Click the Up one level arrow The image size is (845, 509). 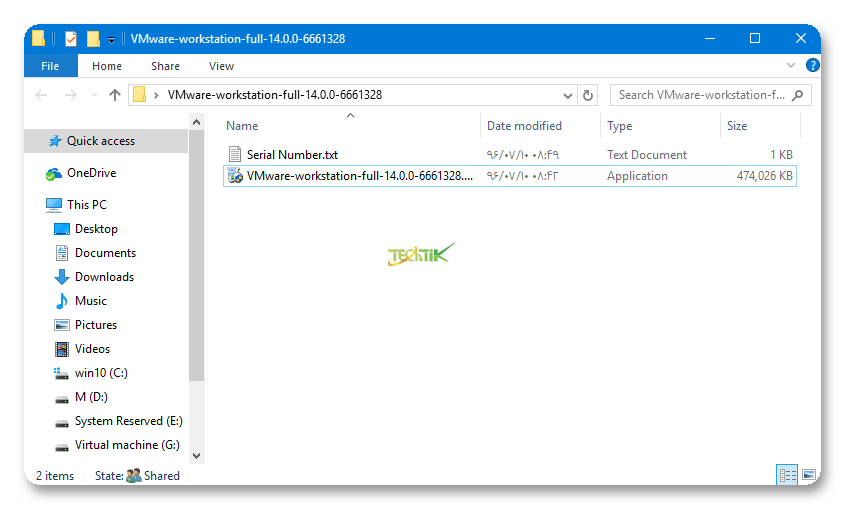[114, 95]
